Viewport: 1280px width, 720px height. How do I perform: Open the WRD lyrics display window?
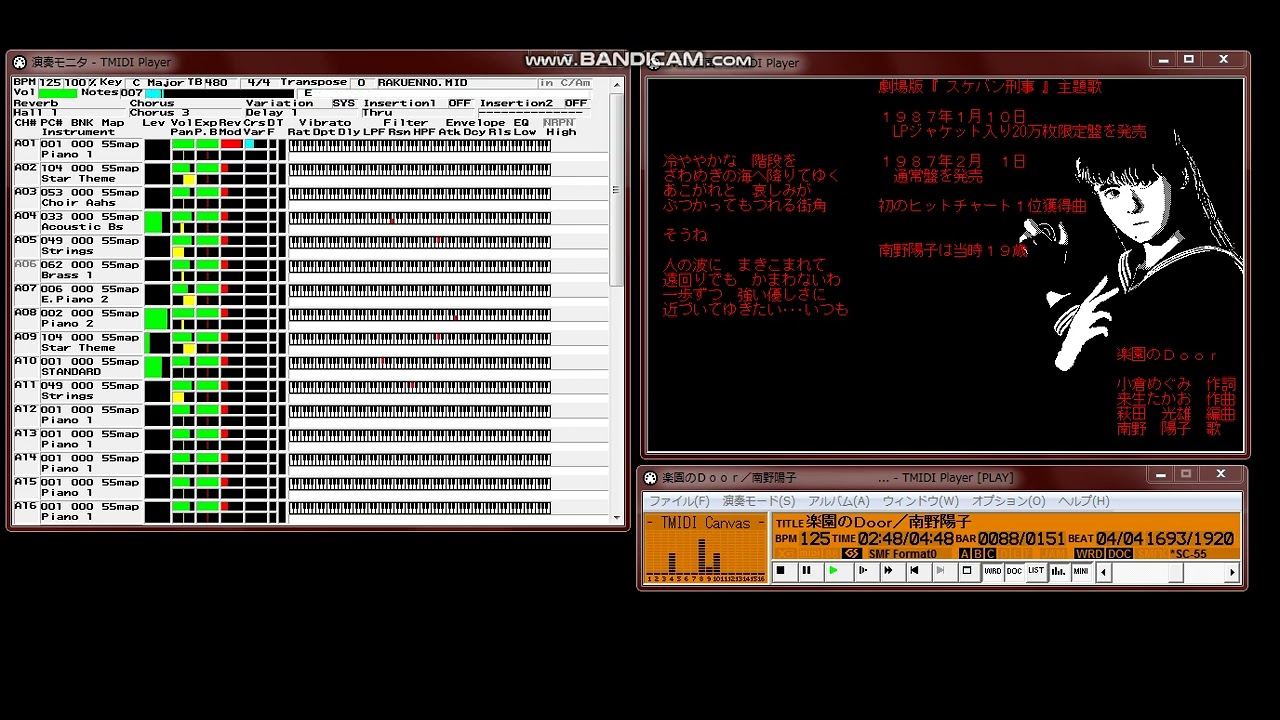click(x=992, y=570)
